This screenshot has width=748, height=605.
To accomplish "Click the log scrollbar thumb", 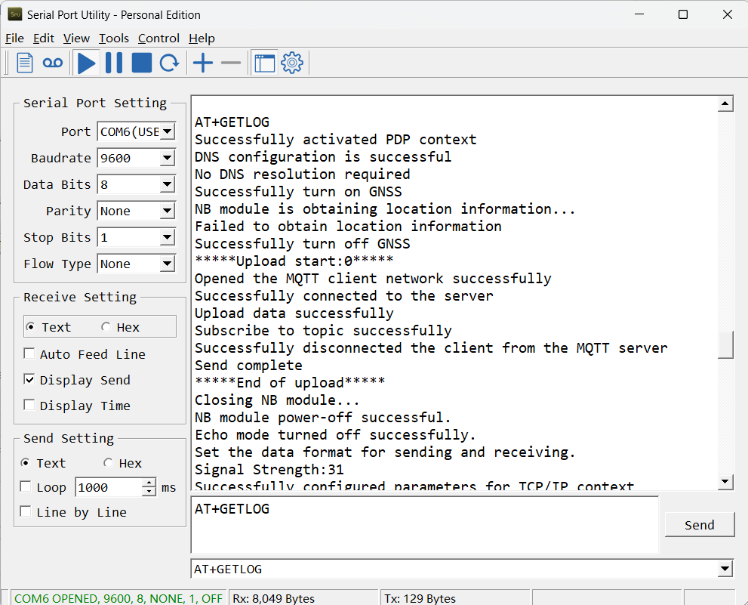I will (725, 345).
